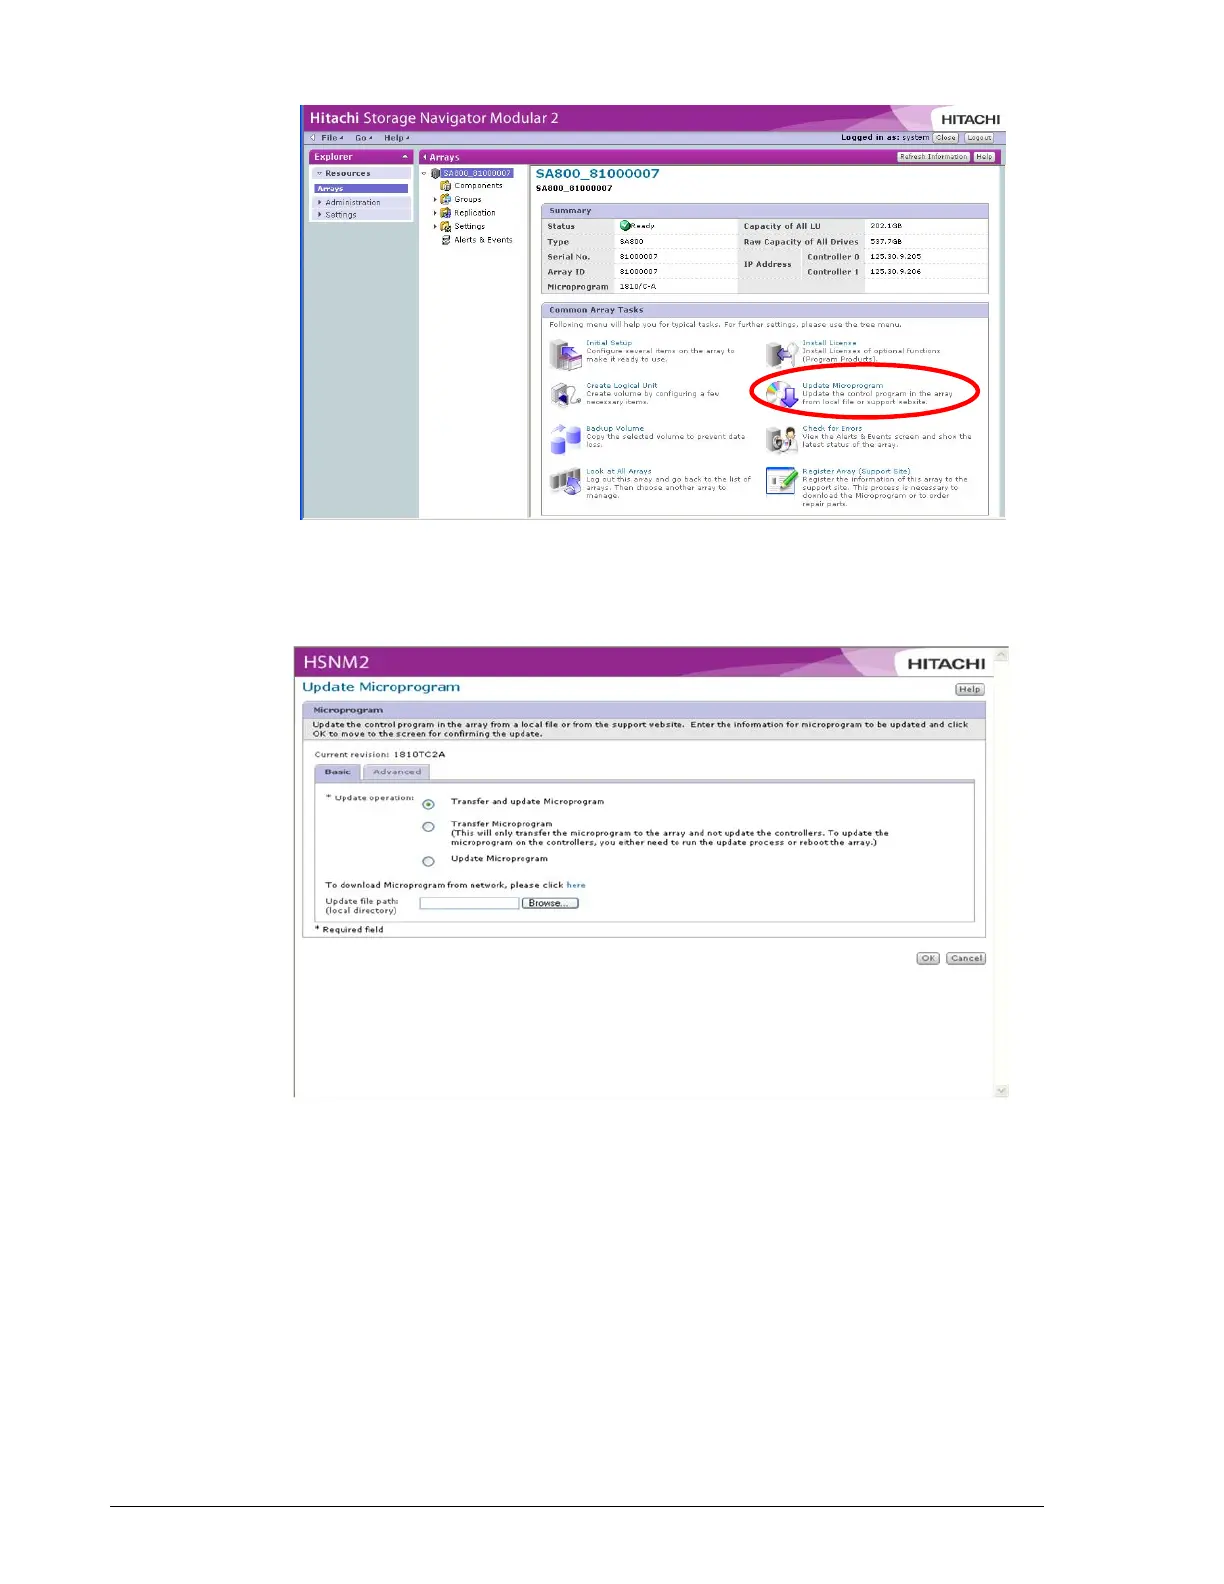
Task: Expand the Replication tree node arrow
Action: 435,213
